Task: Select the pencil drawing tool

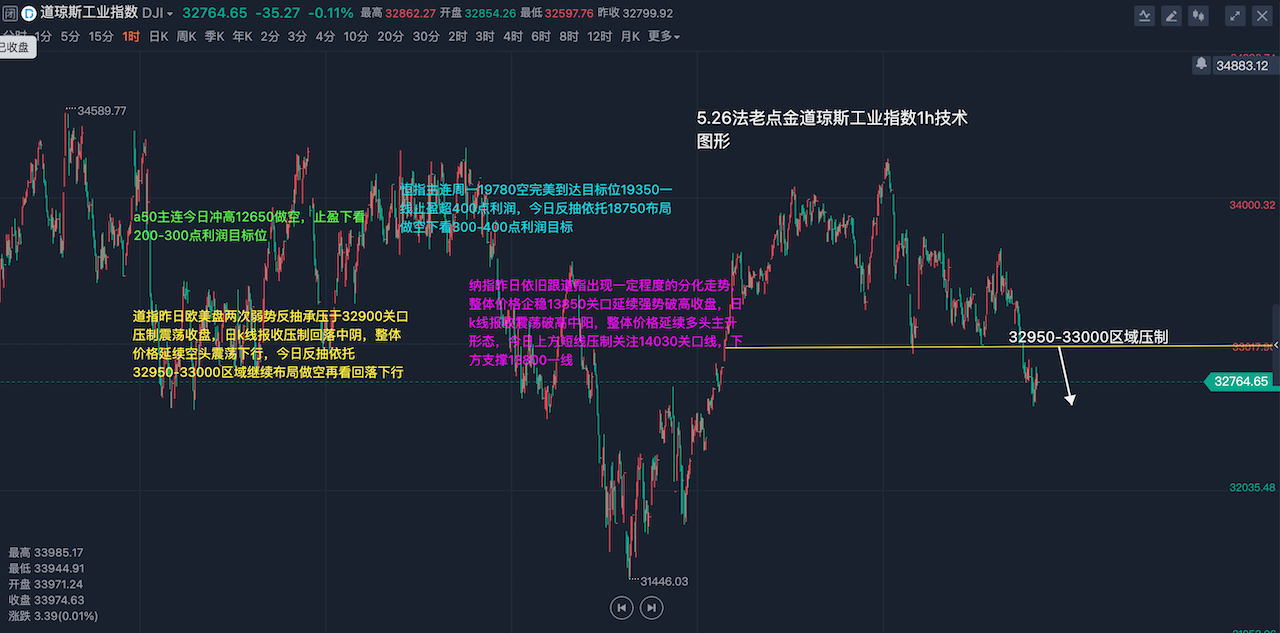Action: (1171, 15)
